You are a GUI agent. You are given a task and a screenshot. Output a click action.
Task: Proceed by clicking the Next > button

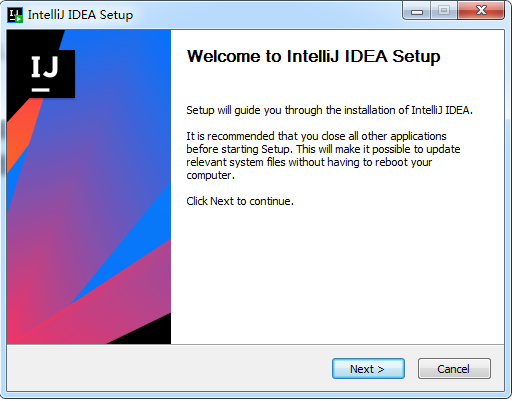[368, 369]
